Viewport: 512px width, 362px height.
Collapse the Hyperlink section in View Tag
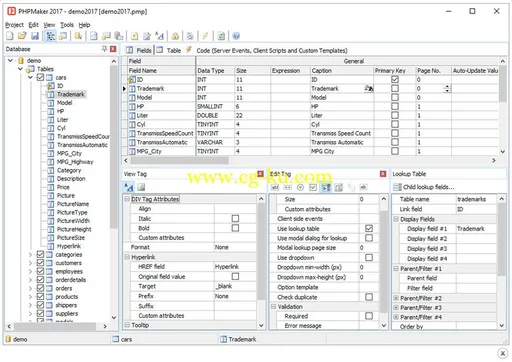click(127, 257)
